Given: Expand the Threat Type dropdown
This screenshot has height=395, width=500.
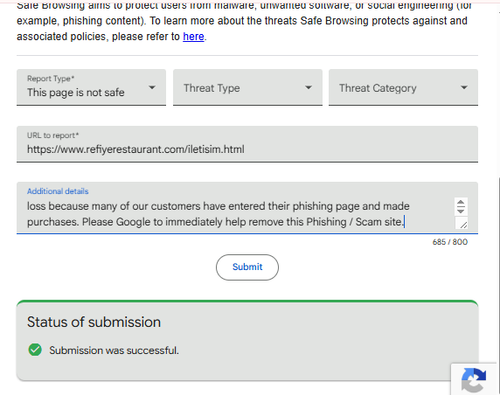Looking at the screenshot, I should 247,87.
